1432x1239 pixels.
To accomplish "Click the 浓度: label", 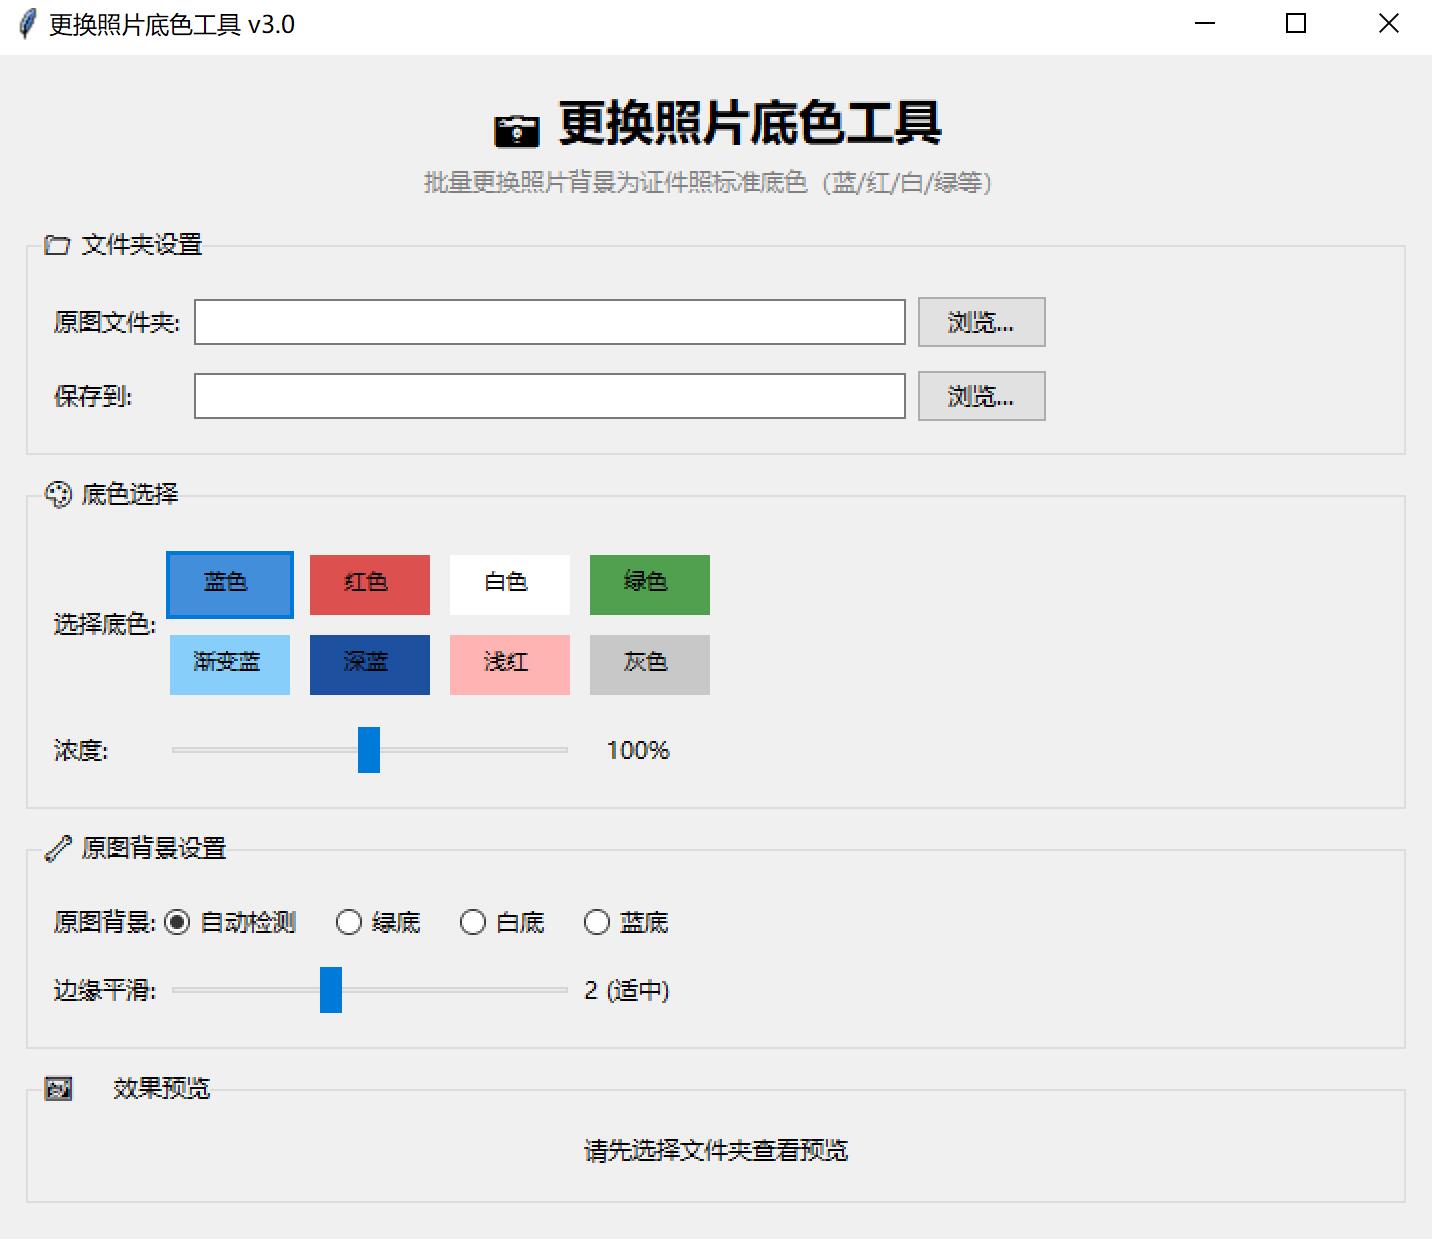I will (x=81, y=750).
